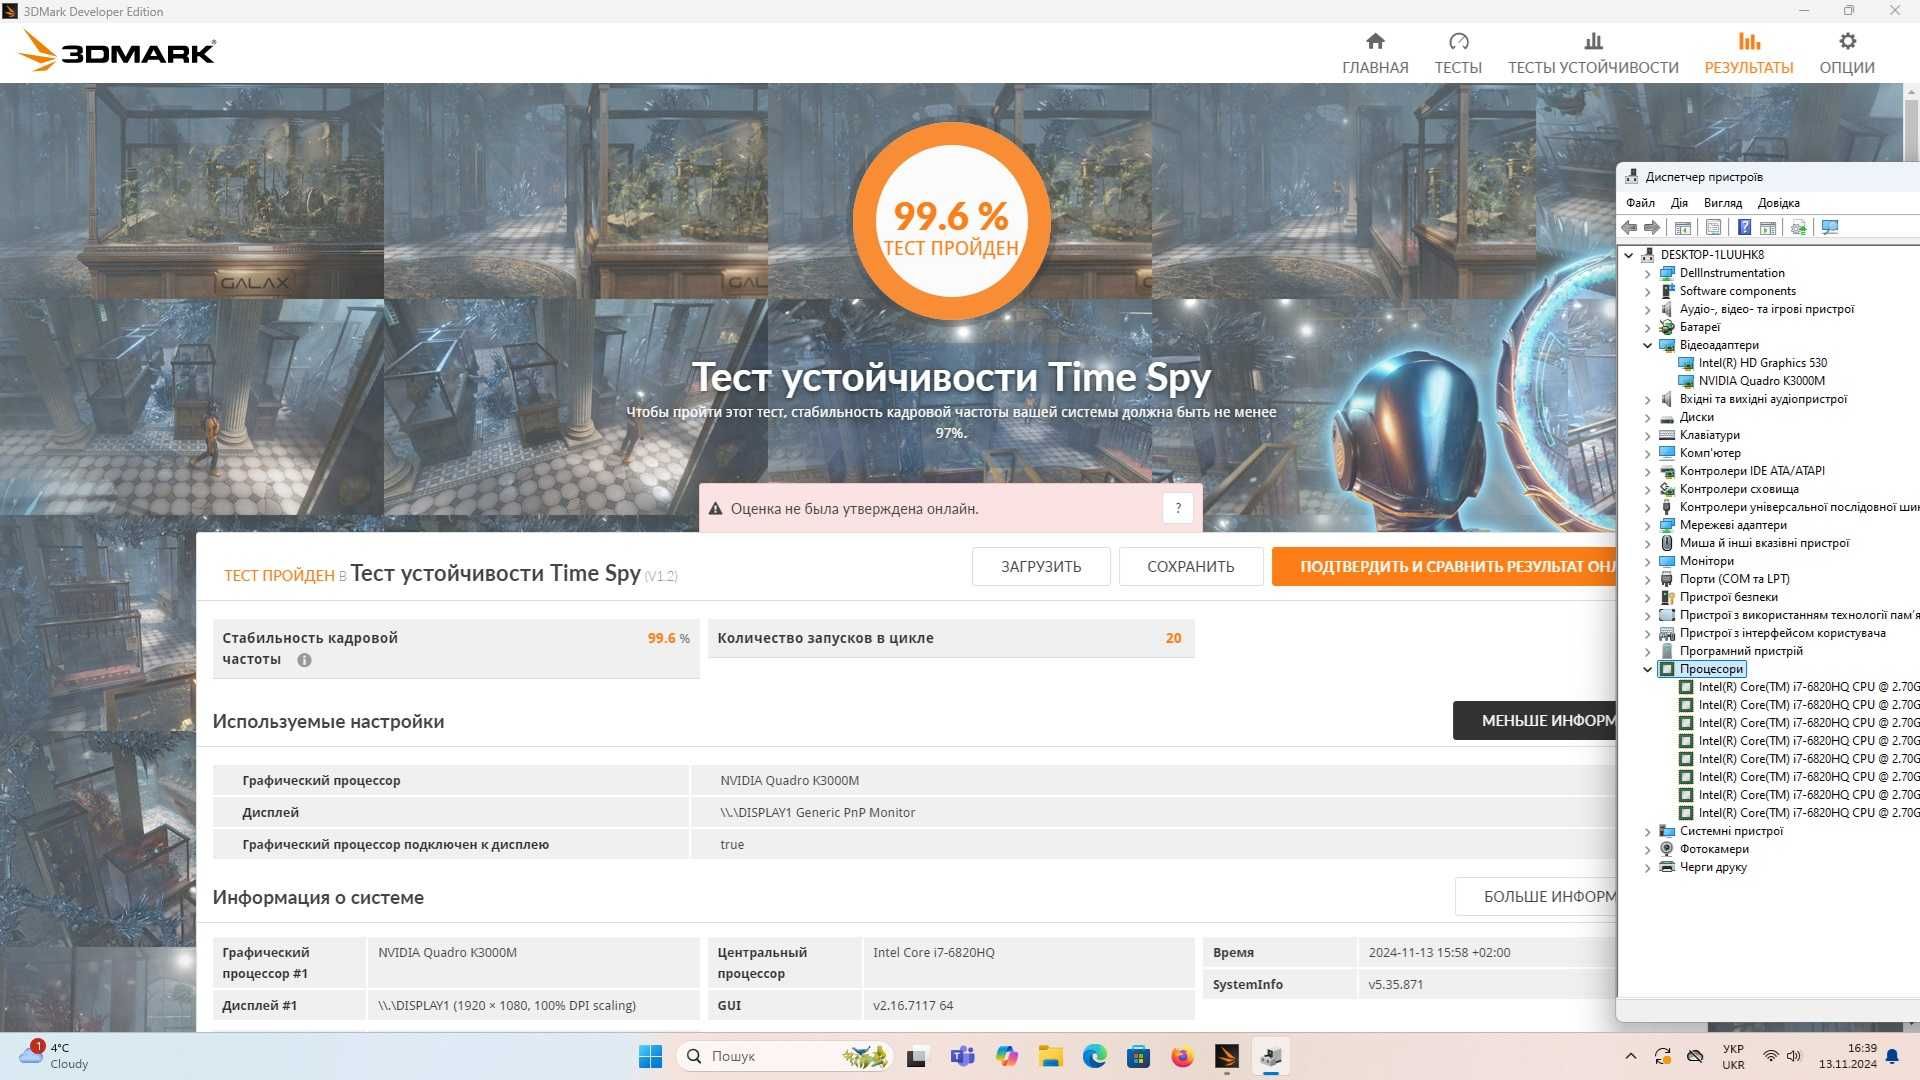The image size is (1920, 1080).
Task: Open the Довідка menu in Device Manager
Action: coord(1778,202)
